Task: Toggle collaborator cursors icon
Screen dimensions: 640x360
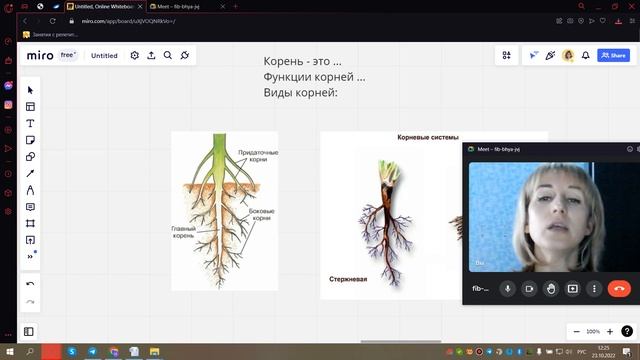Action: coord(533,55)
